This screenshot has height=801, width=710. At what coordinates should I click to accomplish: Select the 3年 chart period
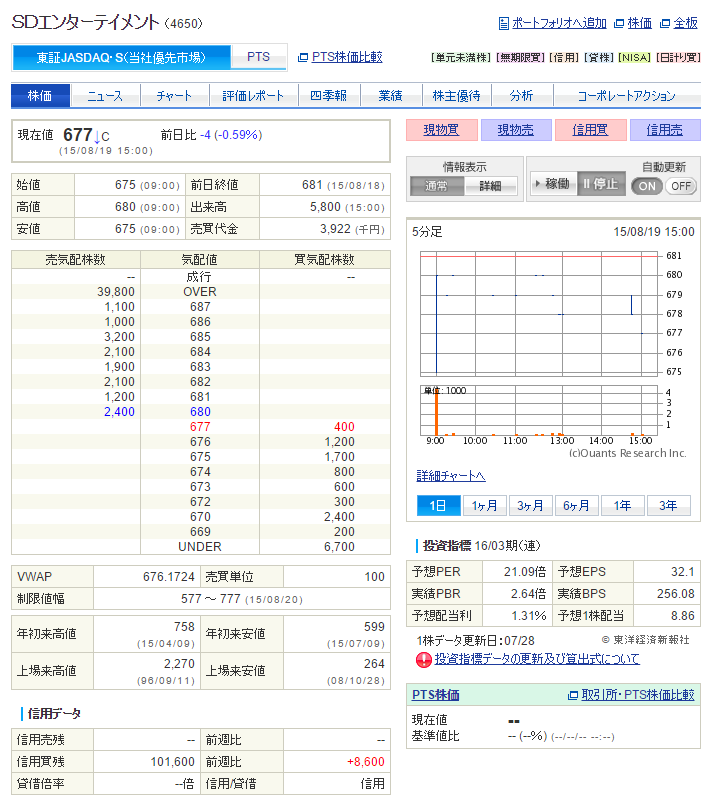[668, 506]
